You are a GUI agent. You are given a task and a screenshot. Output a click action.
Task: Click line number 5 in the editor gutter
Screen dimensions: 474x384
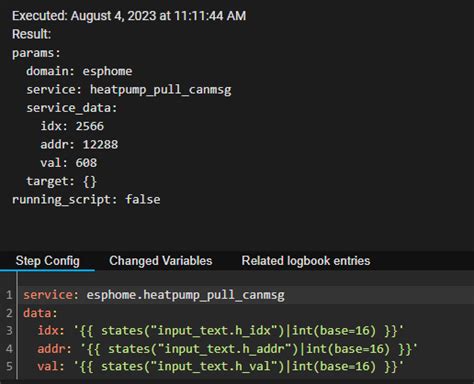[x=9, y=366]
